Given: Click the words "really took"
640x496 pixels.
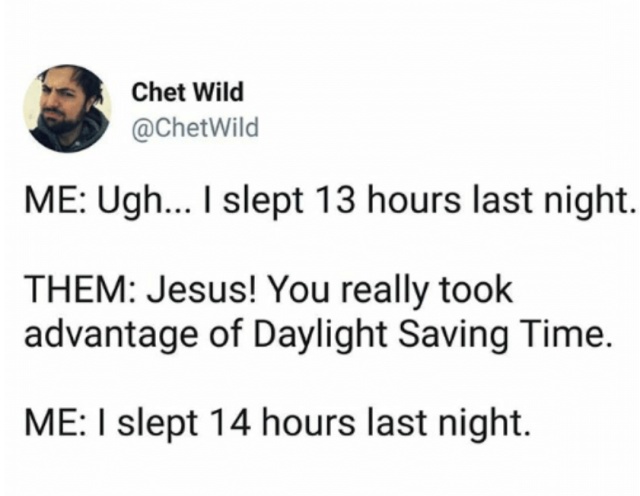Looking at the screenshot, I should coord(427,292).
